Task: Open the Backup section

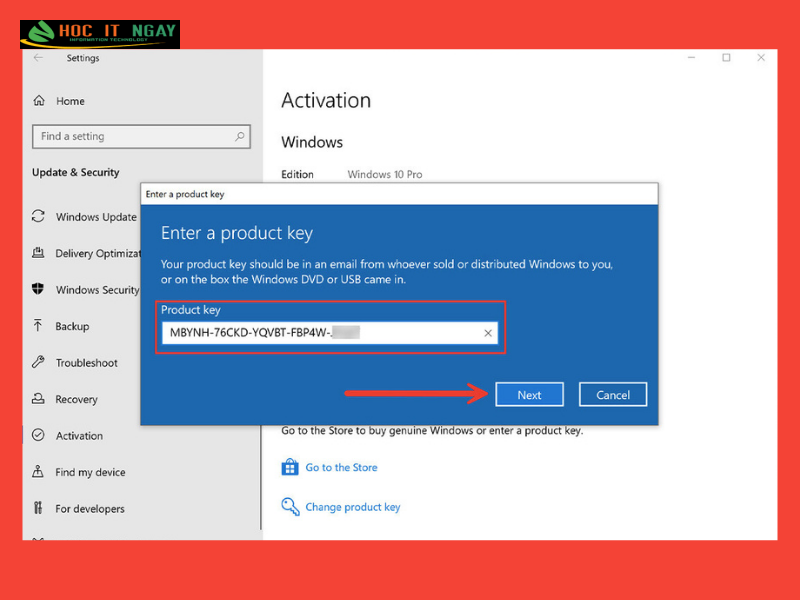Action: pyautogui.click(x=72, y=326)
